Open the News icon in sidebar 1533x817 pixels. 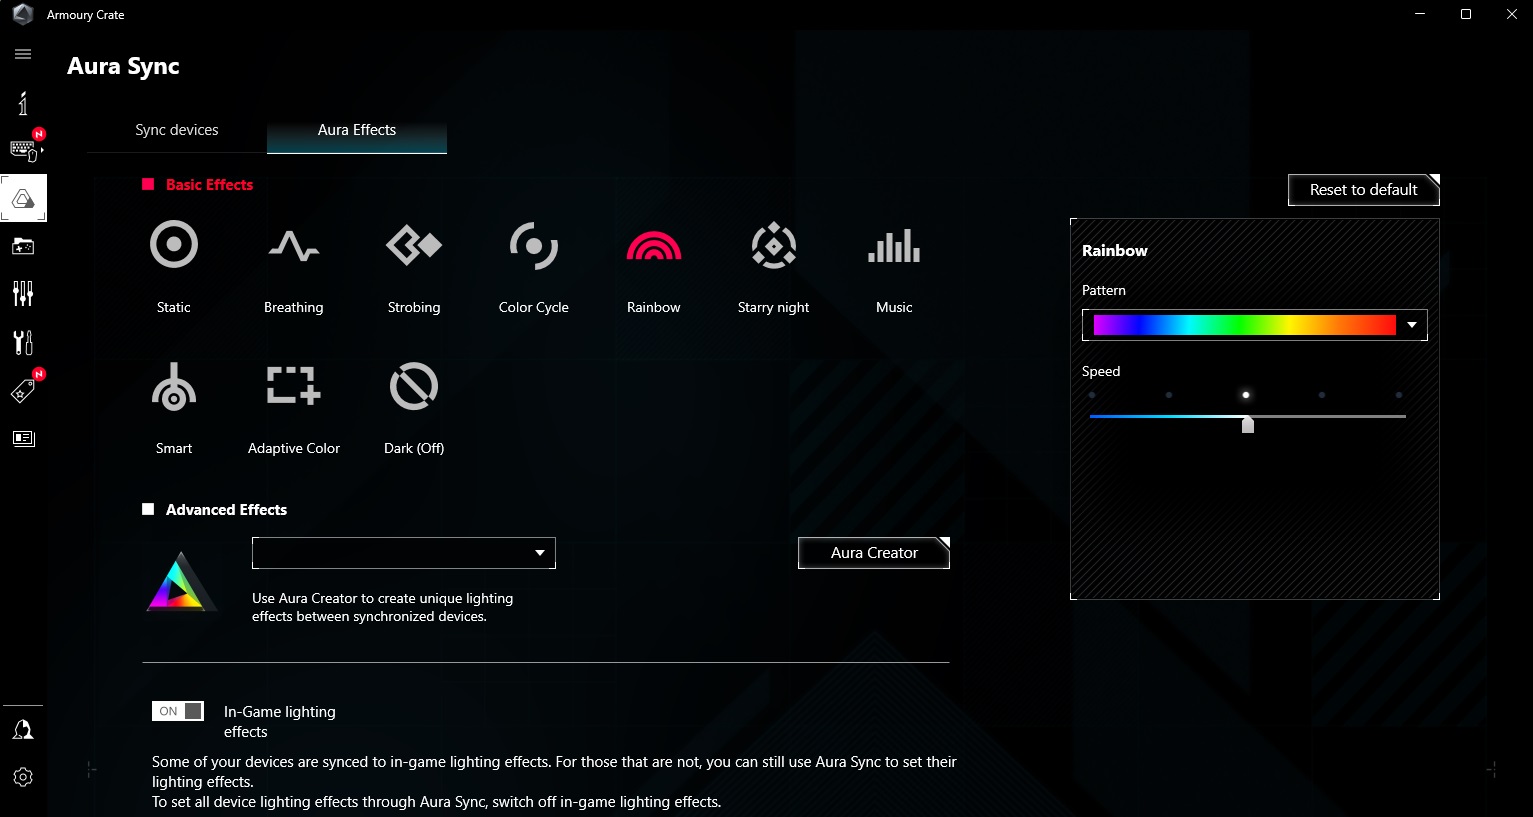tap(23, 438)
